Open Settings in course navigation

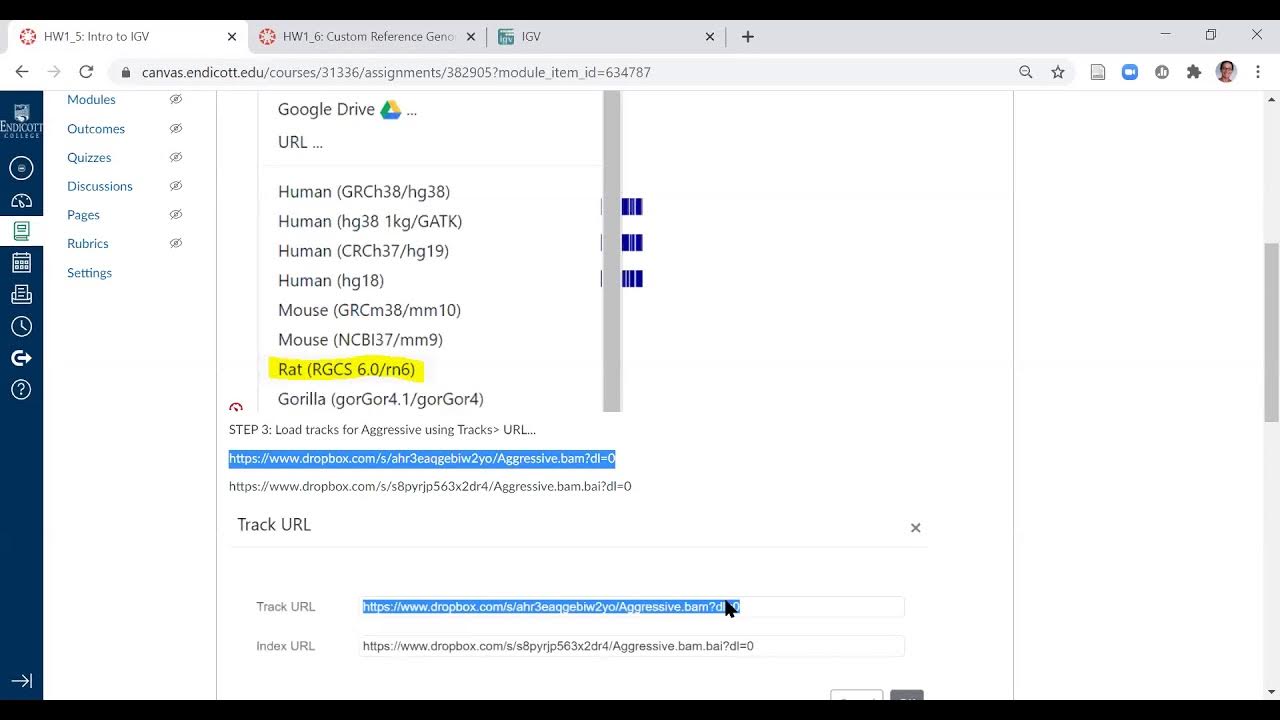89,272
